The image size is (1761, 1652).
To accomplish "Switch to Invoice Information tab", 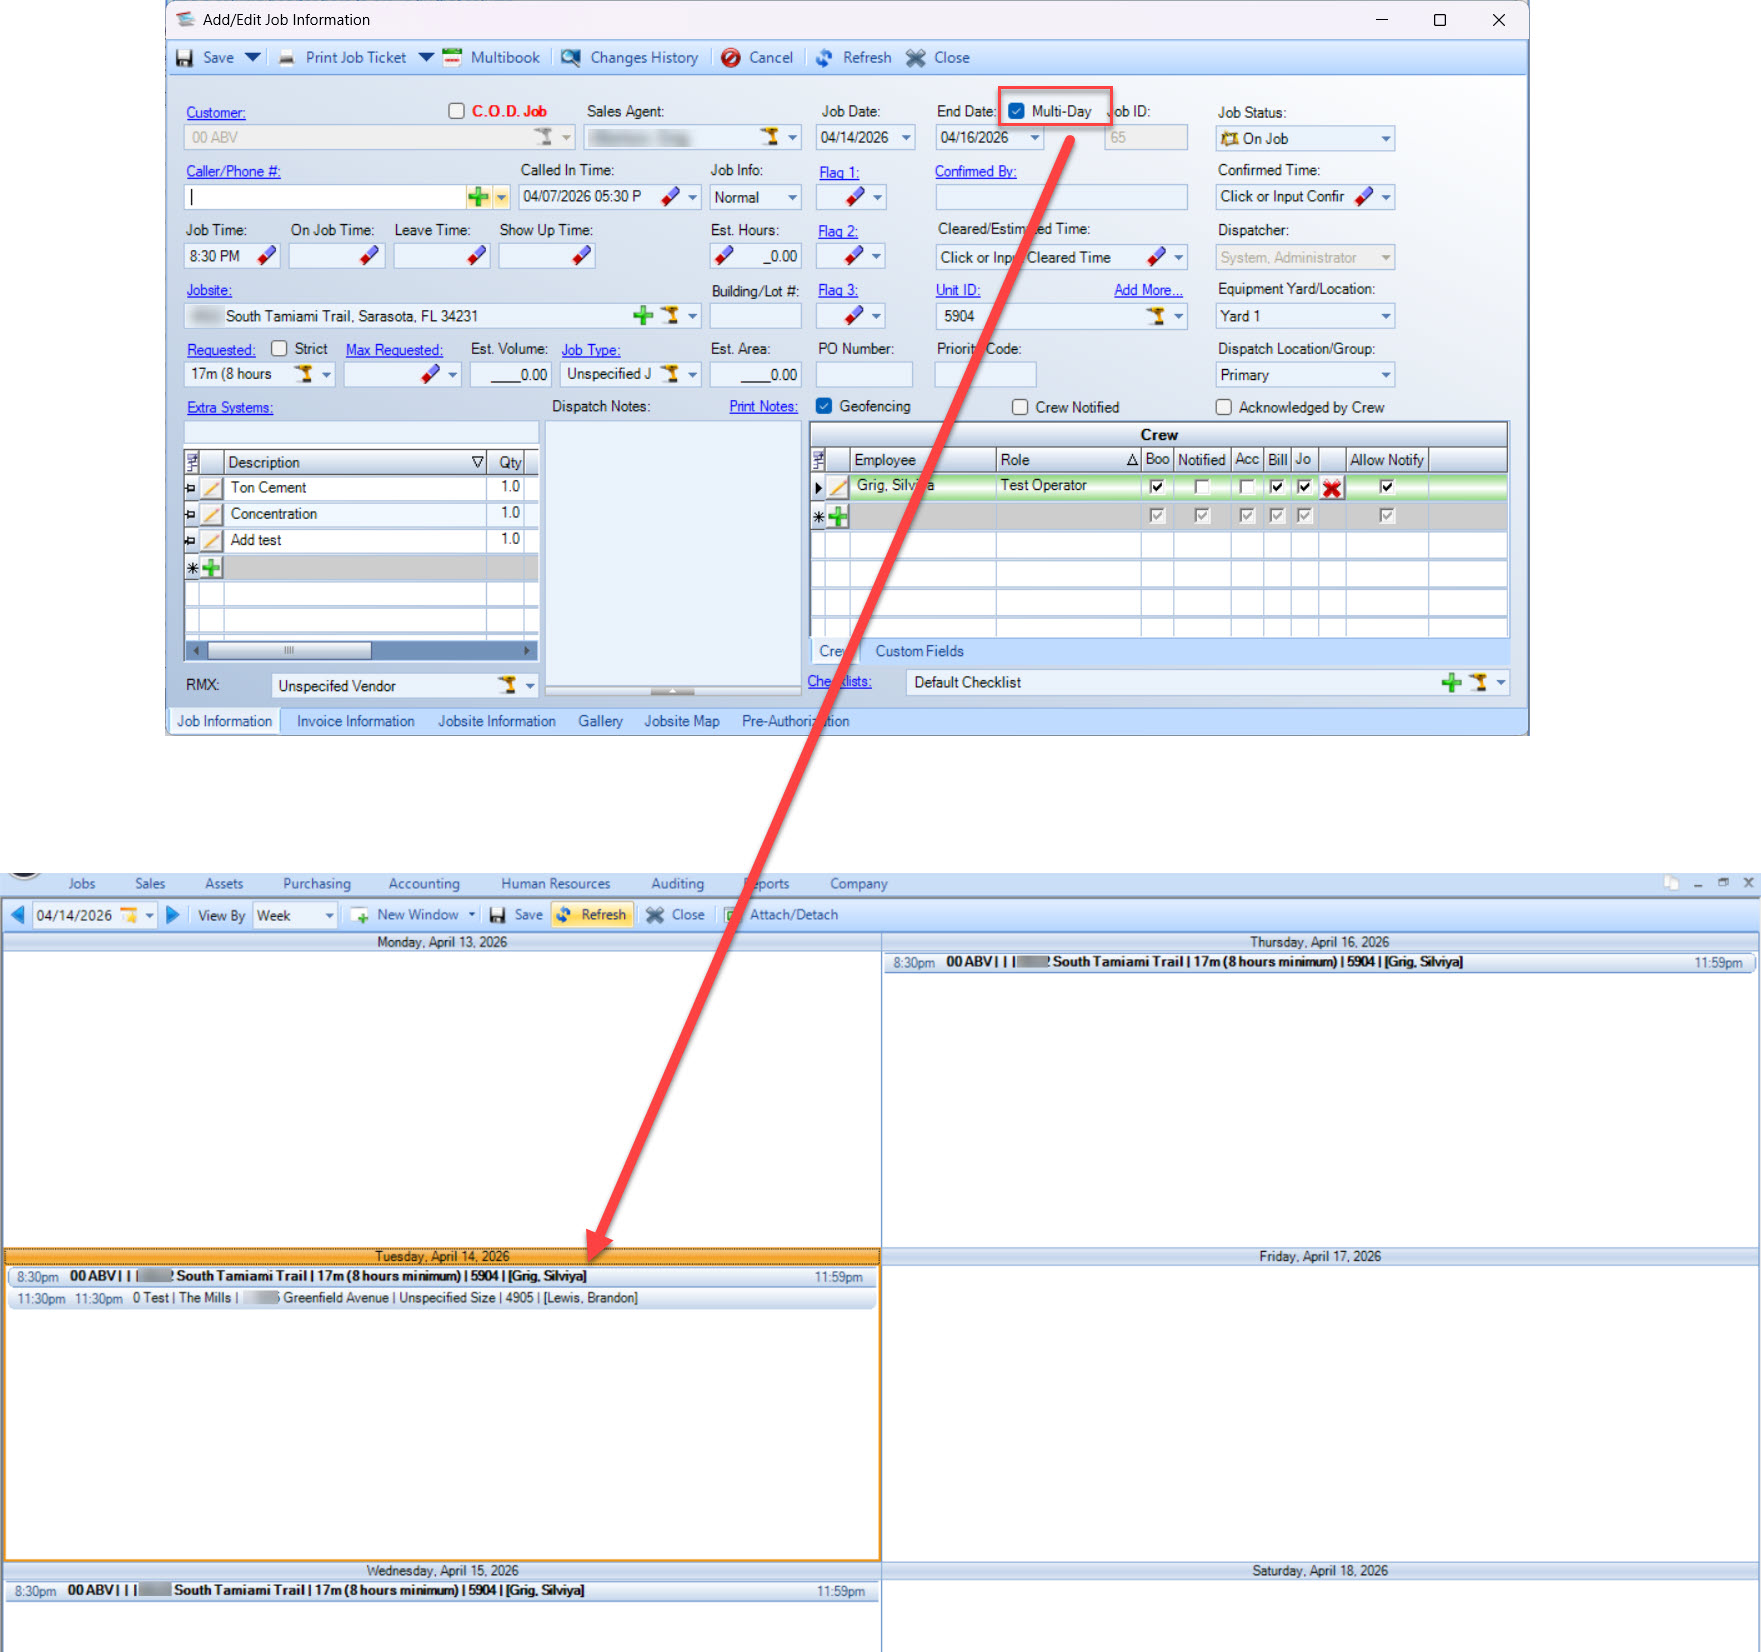I will point(356,721).
